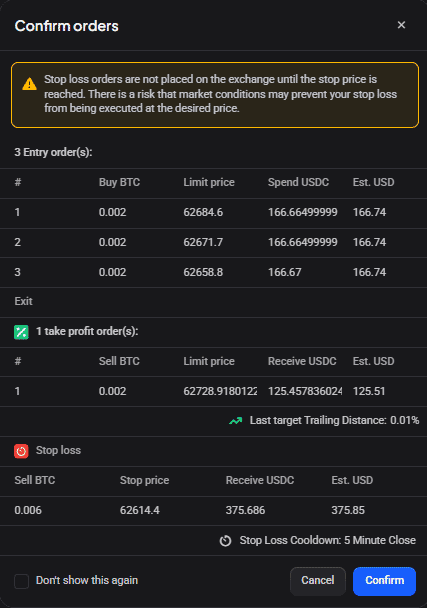This screenshot has width=427, height=608.
Task: Select entry order row with limit 62658.8
Action: (x=213, y=272)
